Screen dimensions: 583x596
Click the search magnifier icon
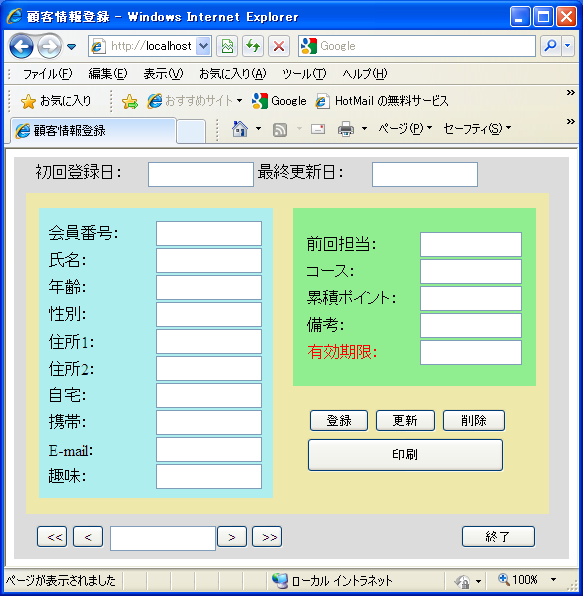[550, 46]
